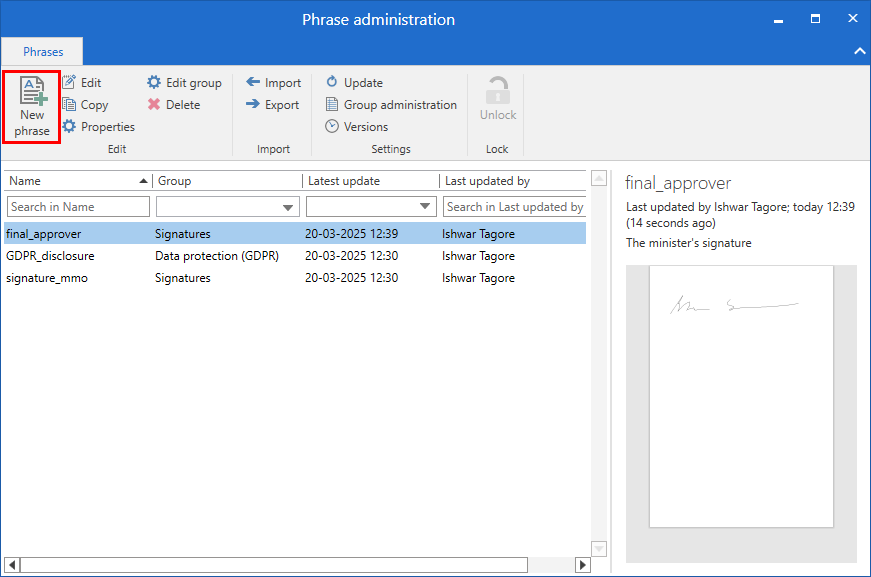Screen dimensions: 871x577
Task: Click the New phrase icon
Action: (32, 92)
